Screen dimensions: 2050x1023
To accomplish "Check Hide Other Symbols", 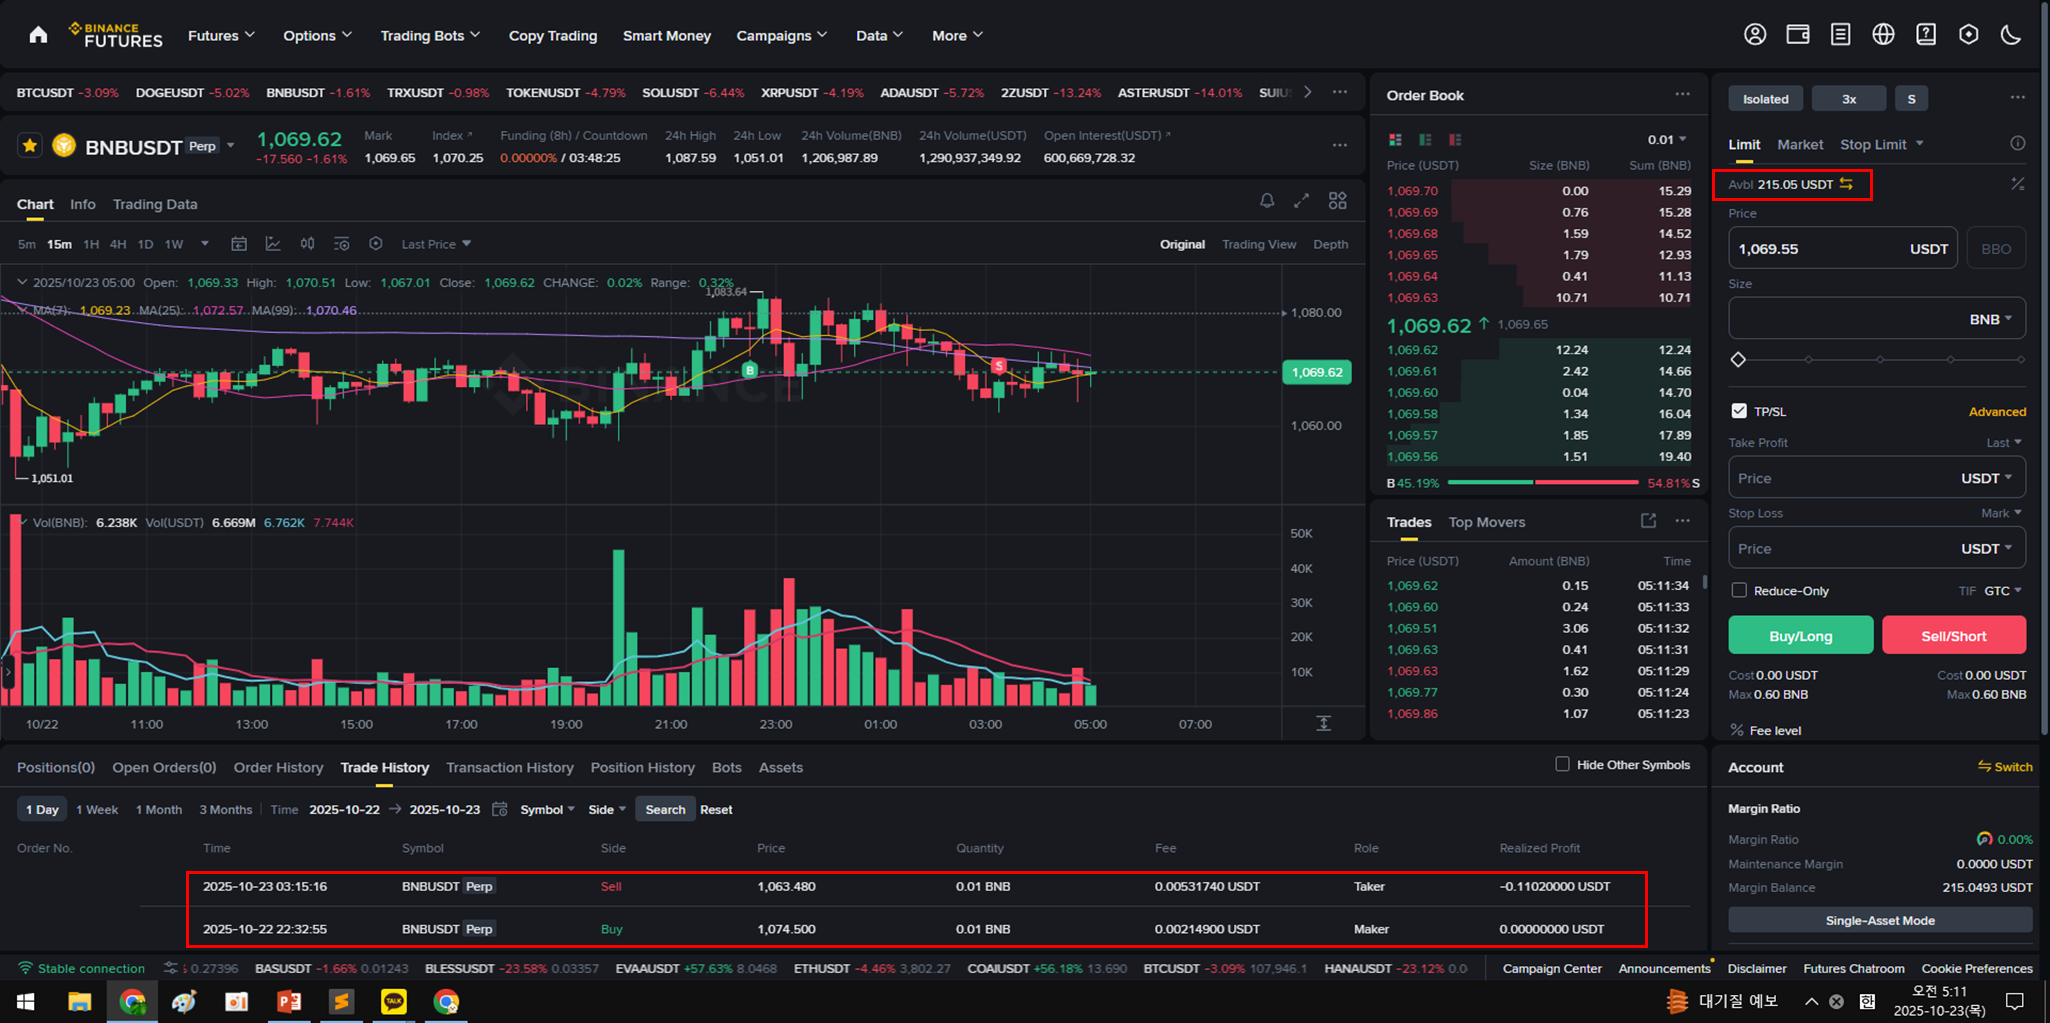I will (1562, 764).
